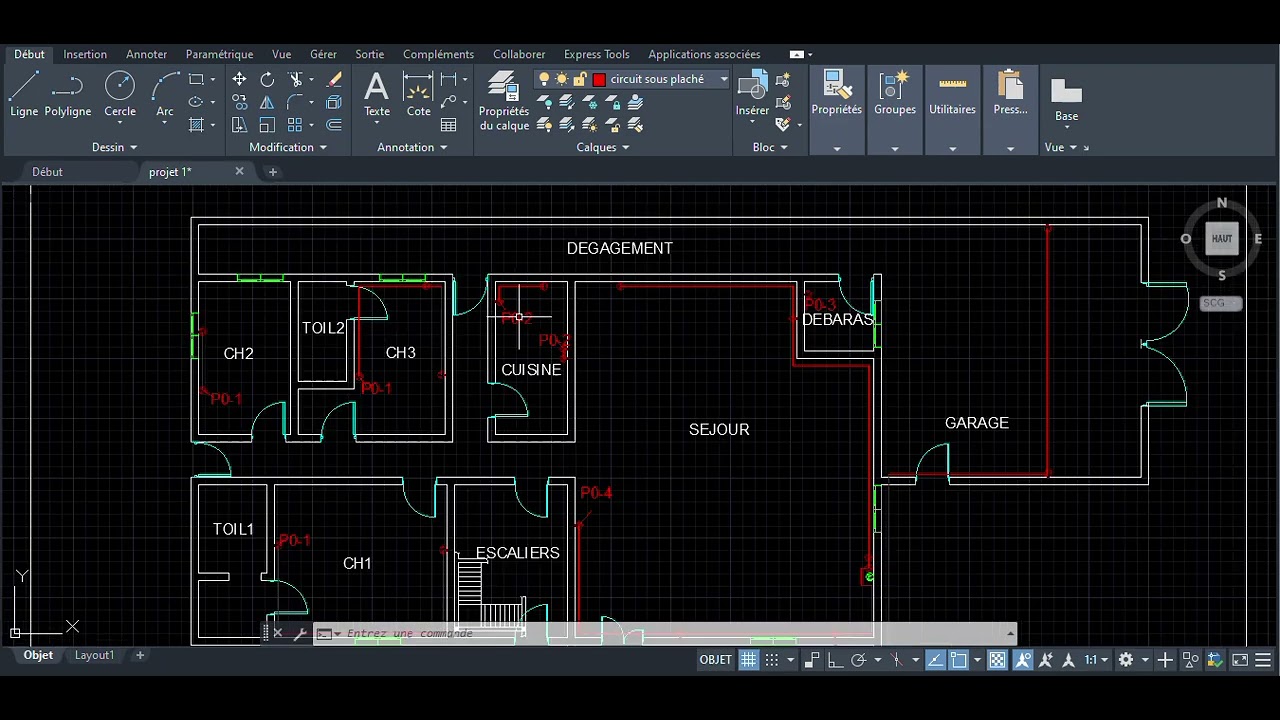Screen dimensions: 1280x720
Task: Open the Express Tools tab
Action: point(596,54)
